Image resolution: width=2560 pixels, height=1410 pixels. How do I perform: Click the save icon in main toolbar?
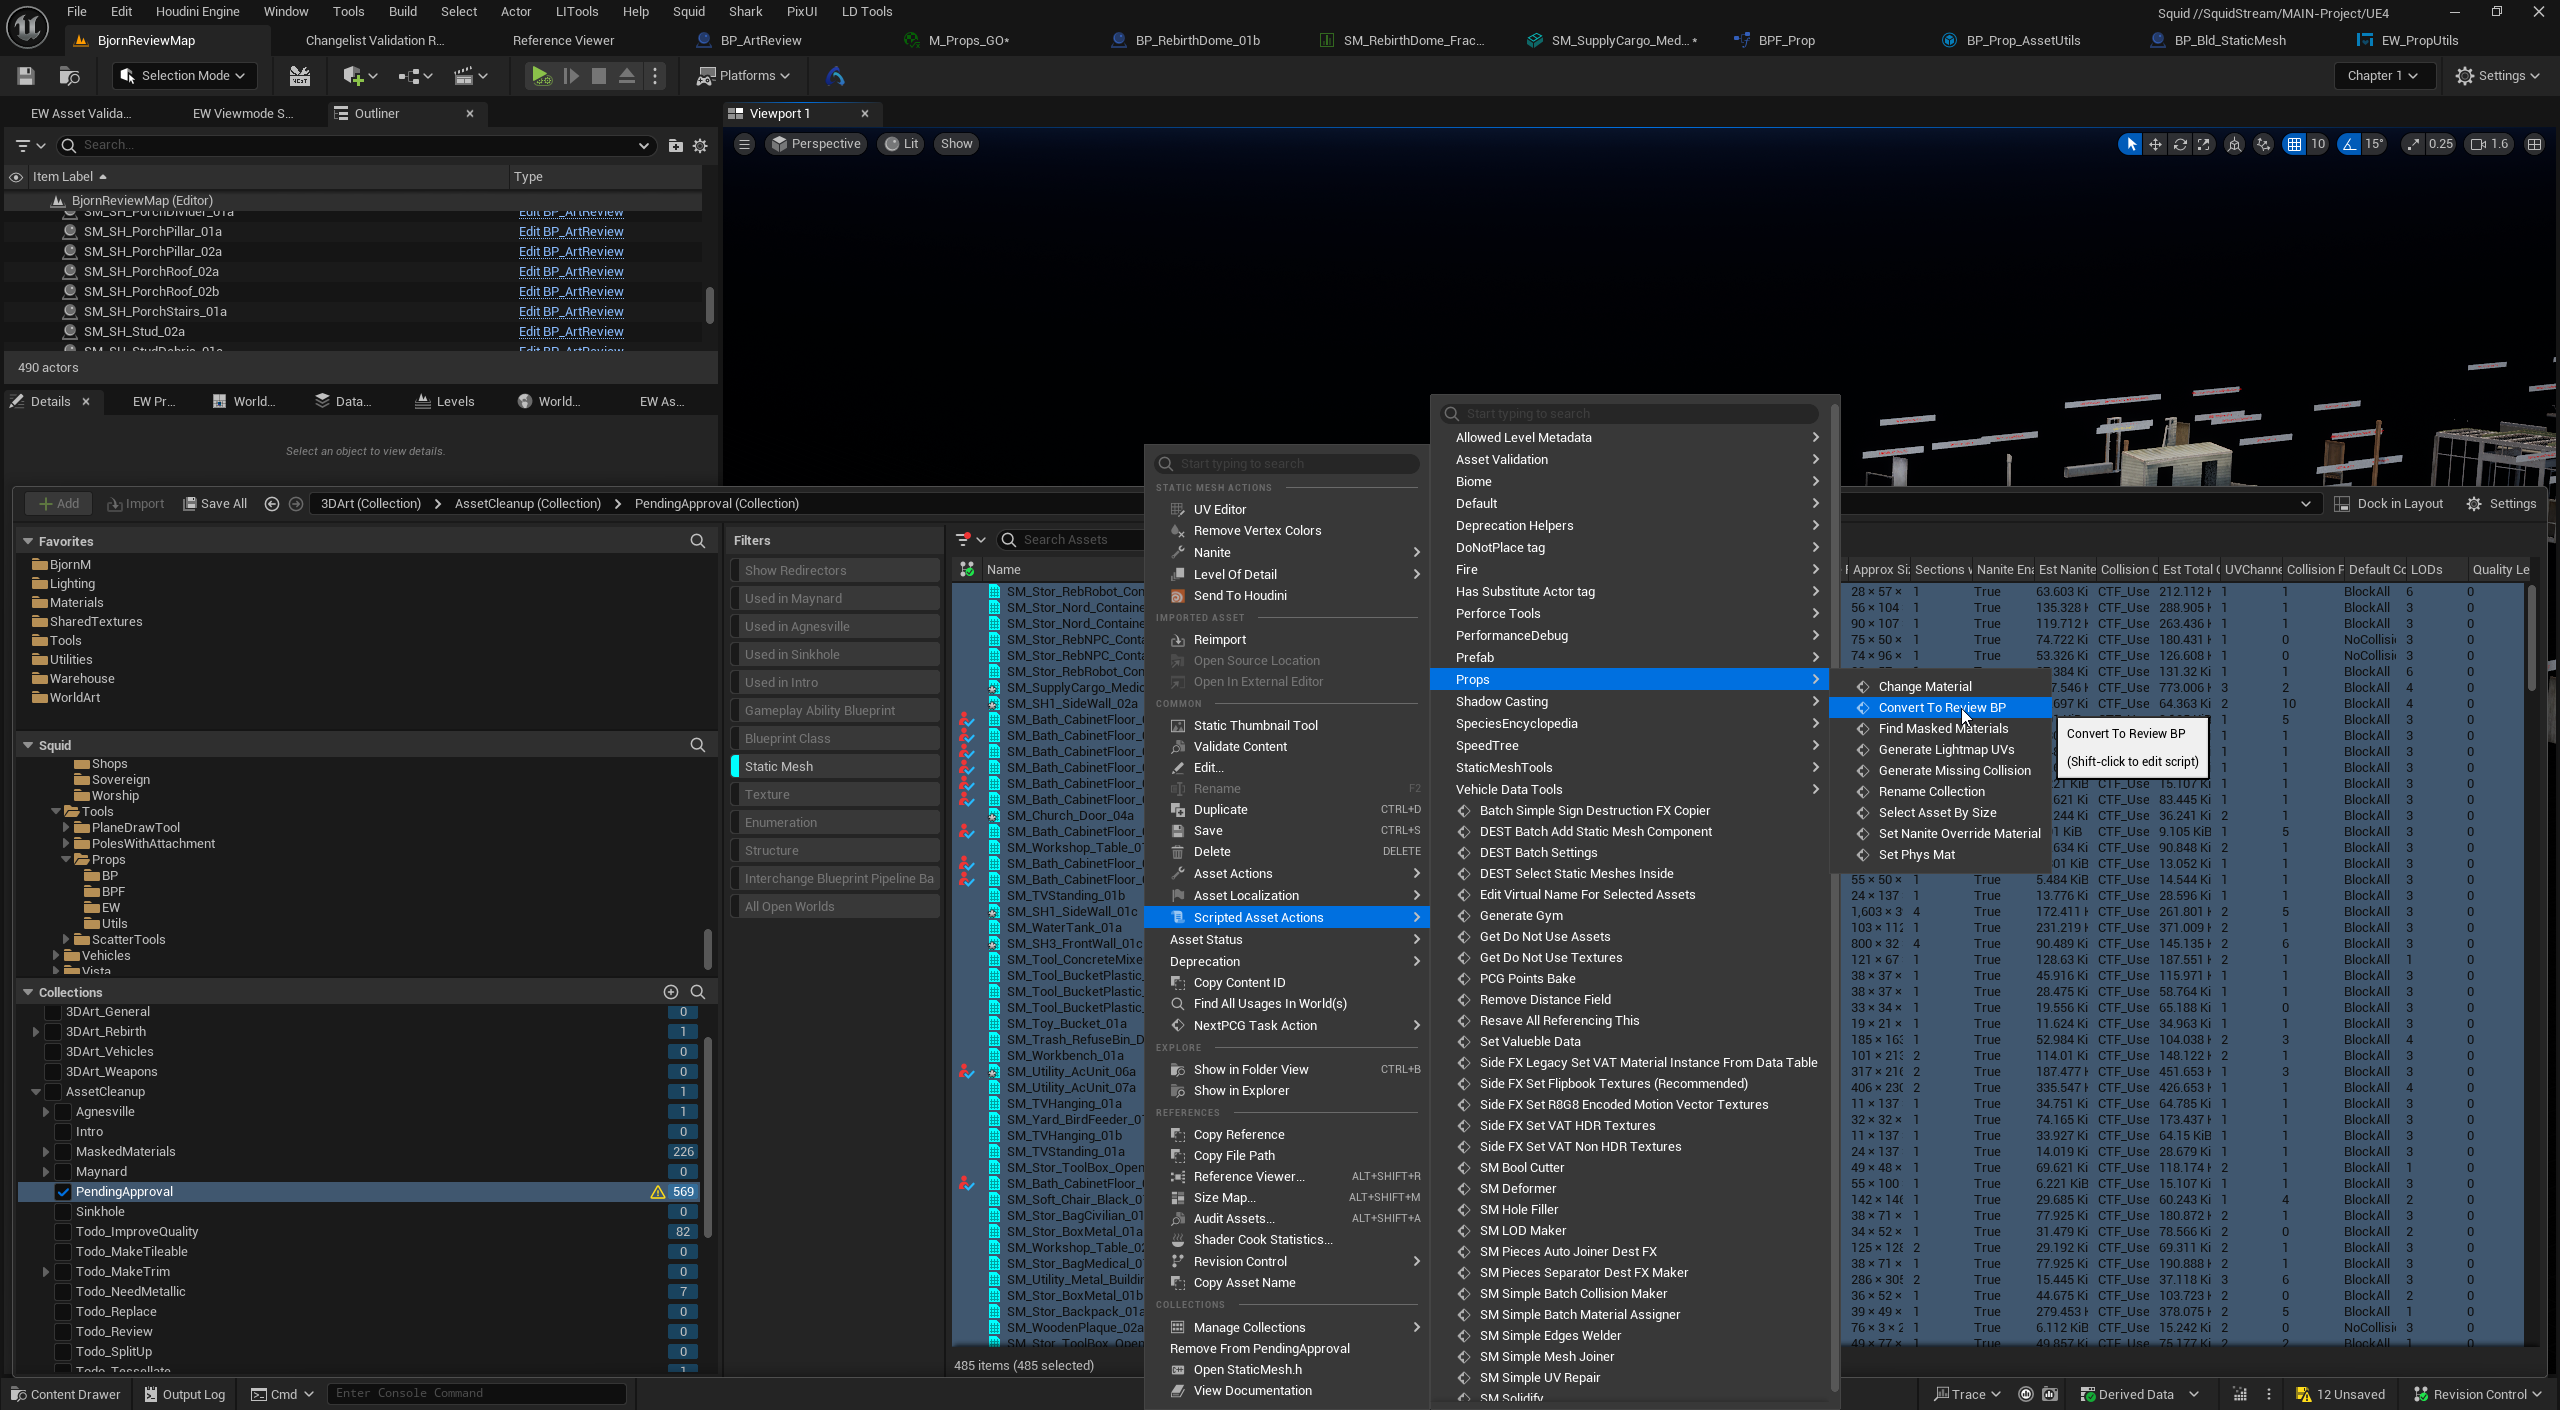tap(26, 76)
